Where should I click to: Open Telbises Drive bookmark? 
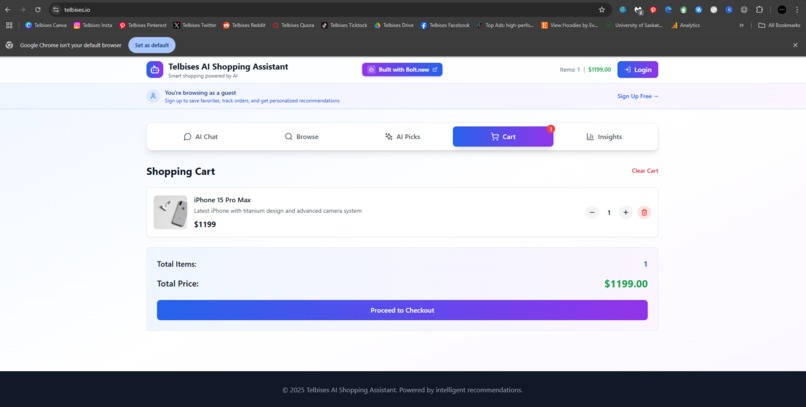pyautogui.click(x=394, y=25)
